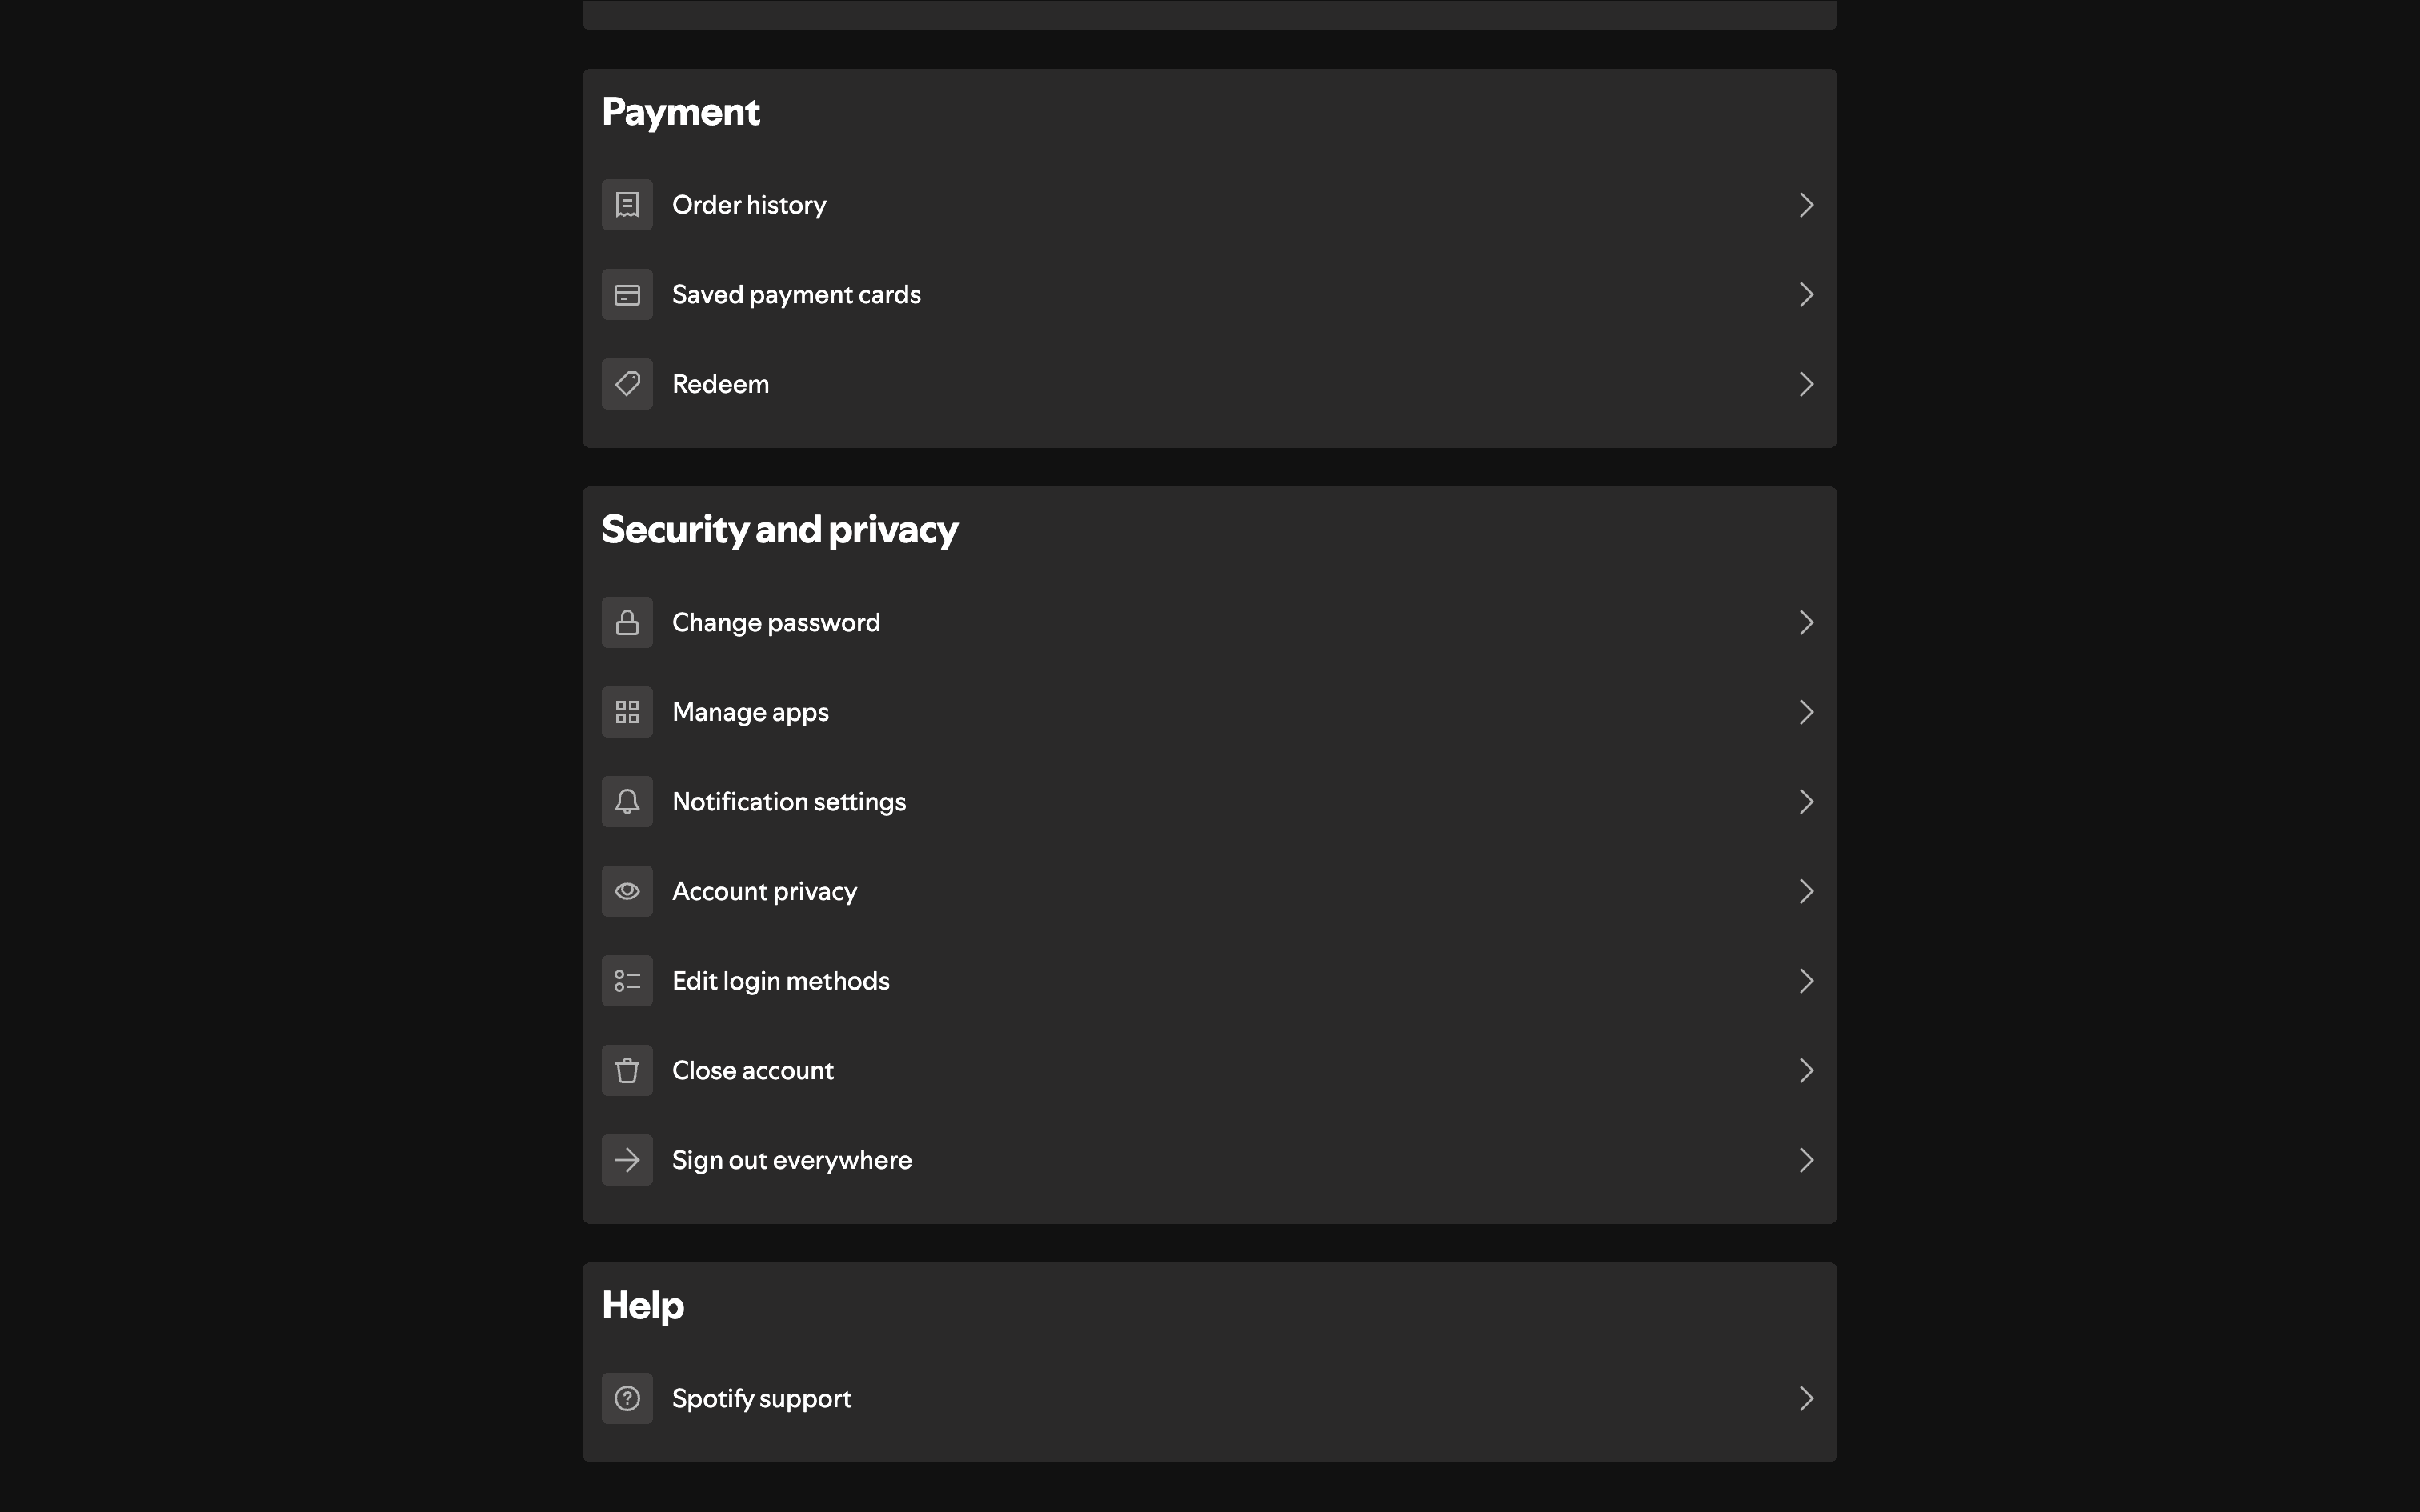The height and width of the screenshot is (1512, 2420).
Task: Click the trash icon beside Close account
Action: 627,1071
